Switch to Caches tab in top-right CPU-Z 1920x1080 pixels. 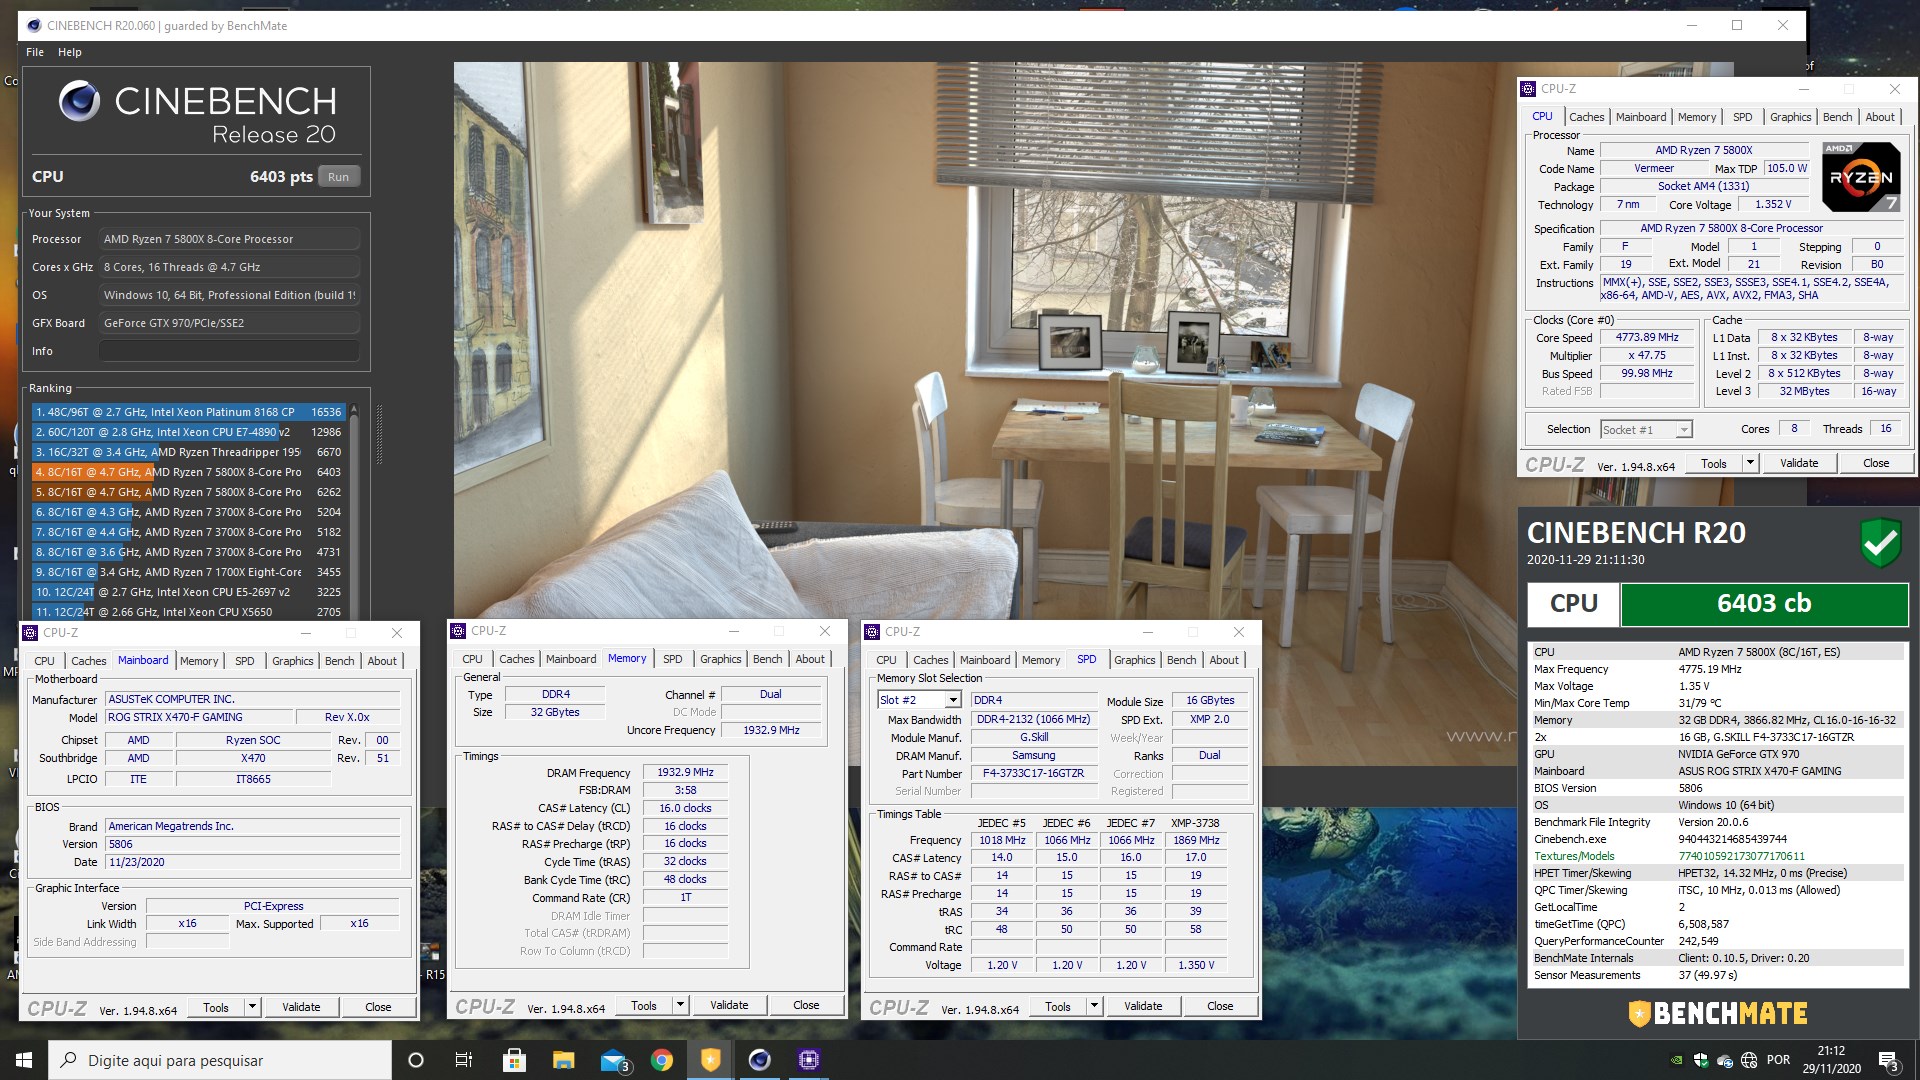(1586, 117)
